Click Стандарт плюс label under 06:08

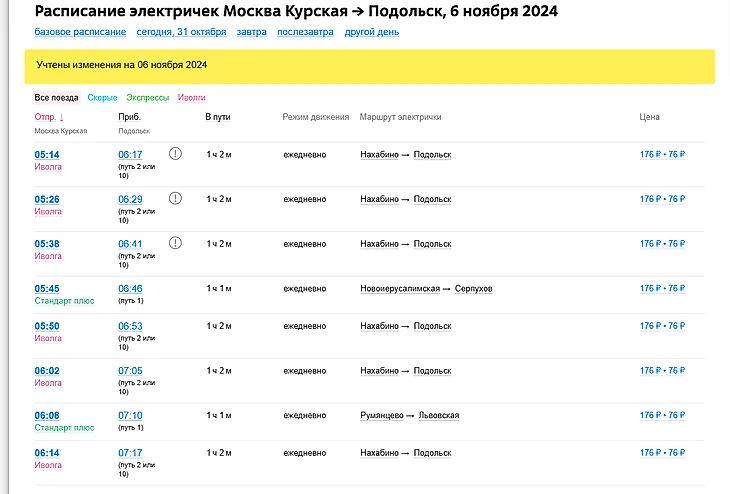[x=64, y=427]
